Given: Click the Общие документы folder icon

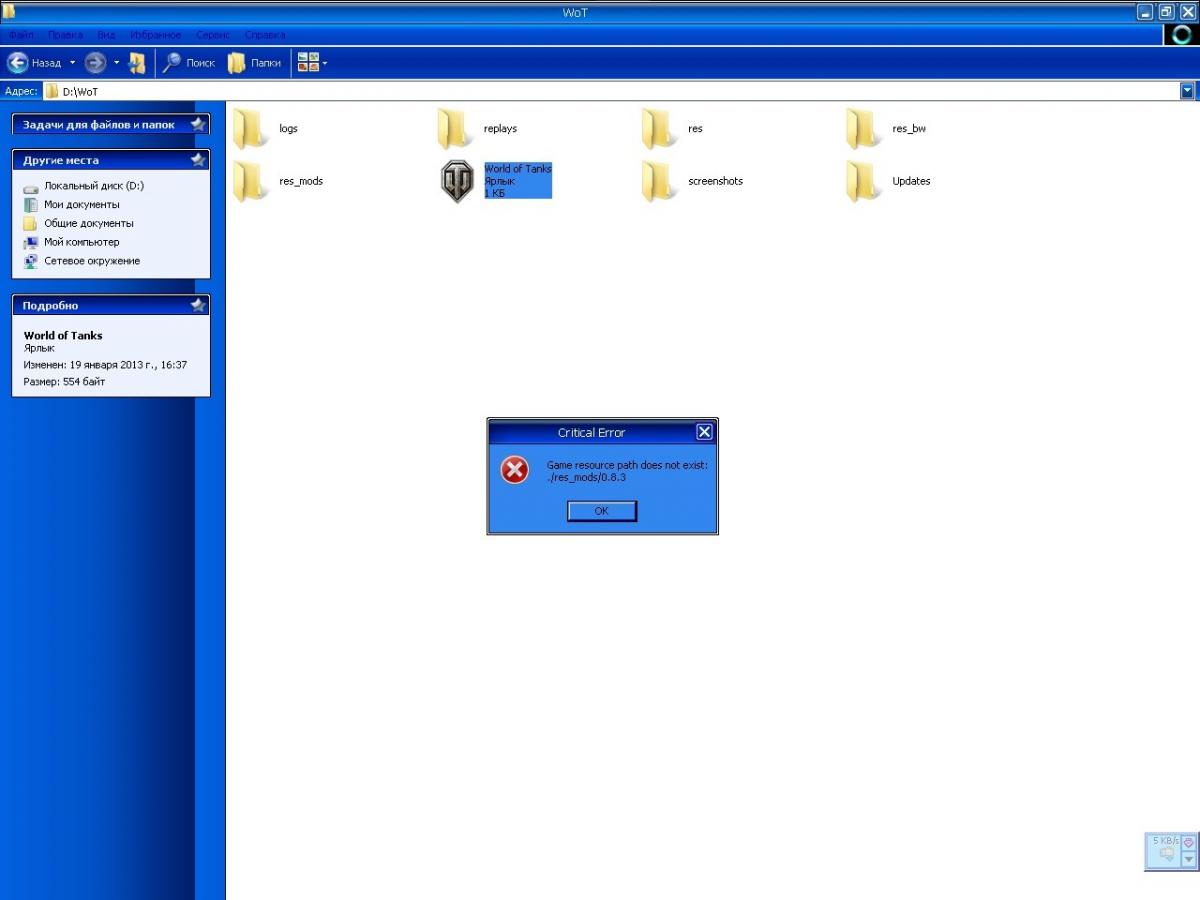Looking at the screenshot, I should pos(30,224).
